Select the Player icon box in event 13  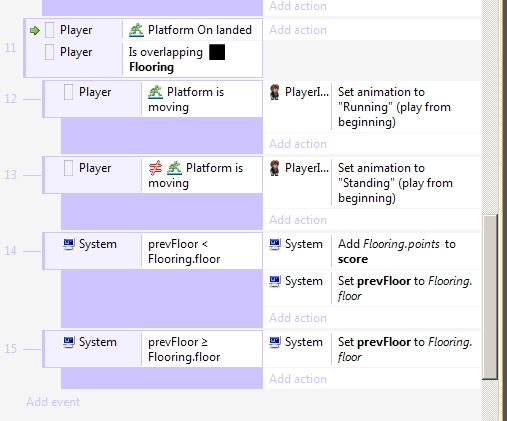[x=68, y=168]
